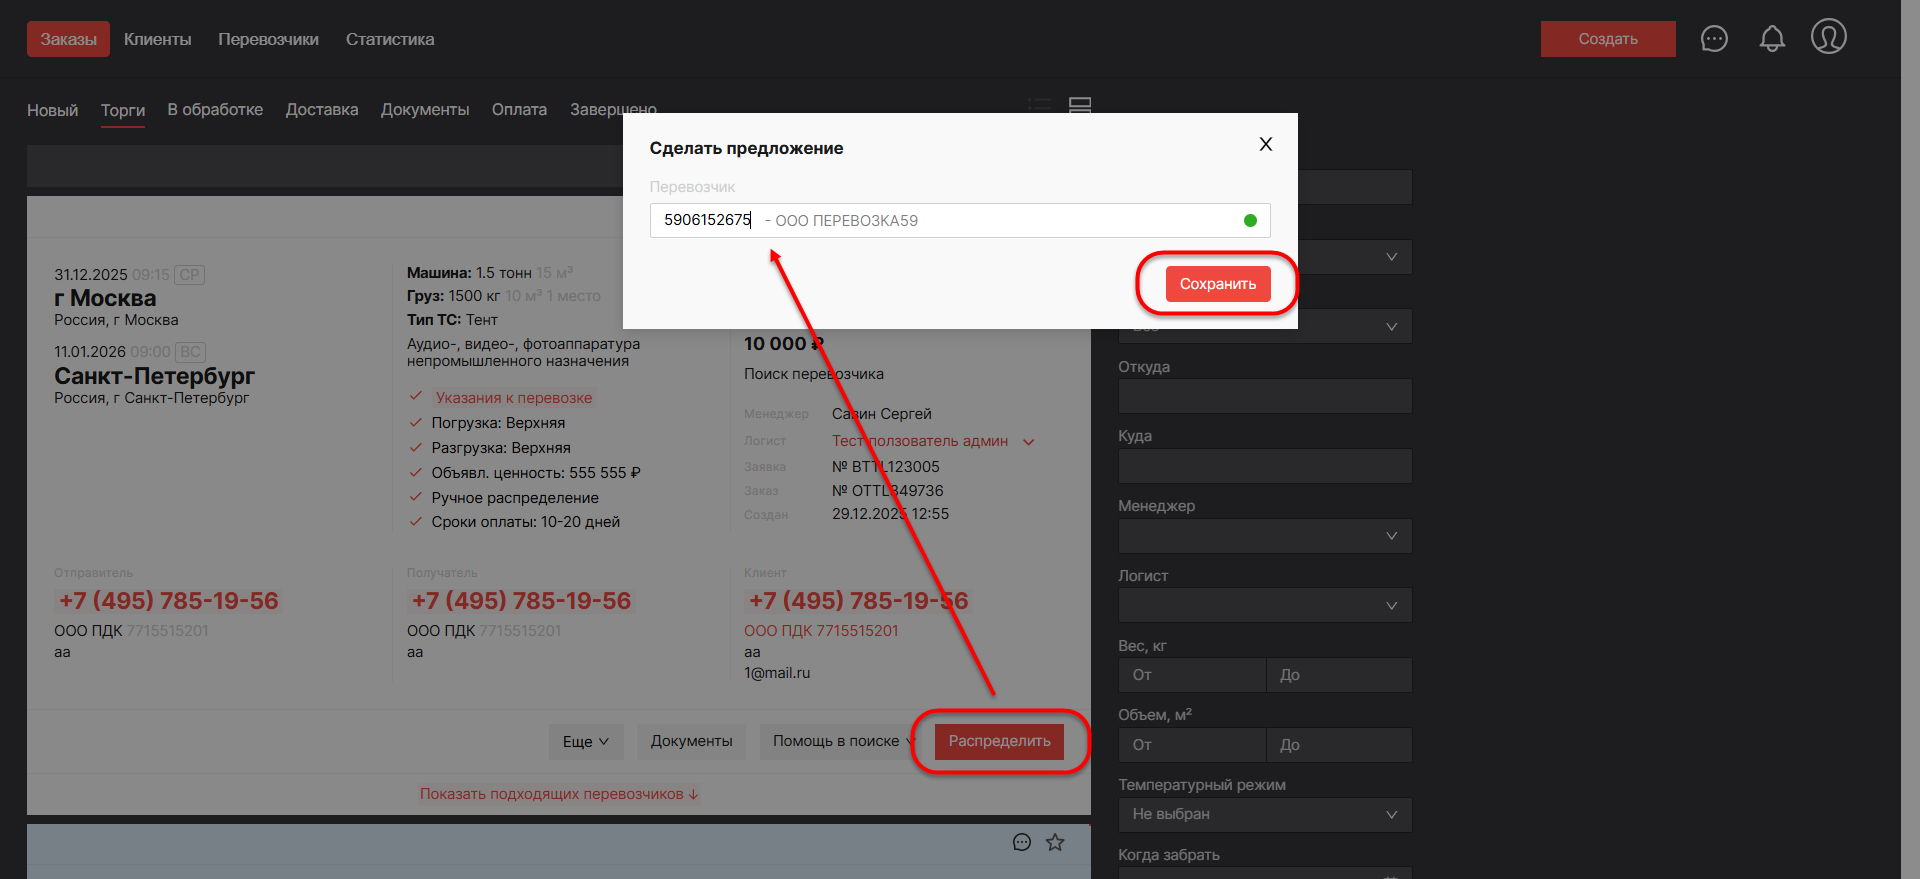1920x879 pixels.
Task: Close the Сделать предложение dialog
Action: pos(1265,144)
